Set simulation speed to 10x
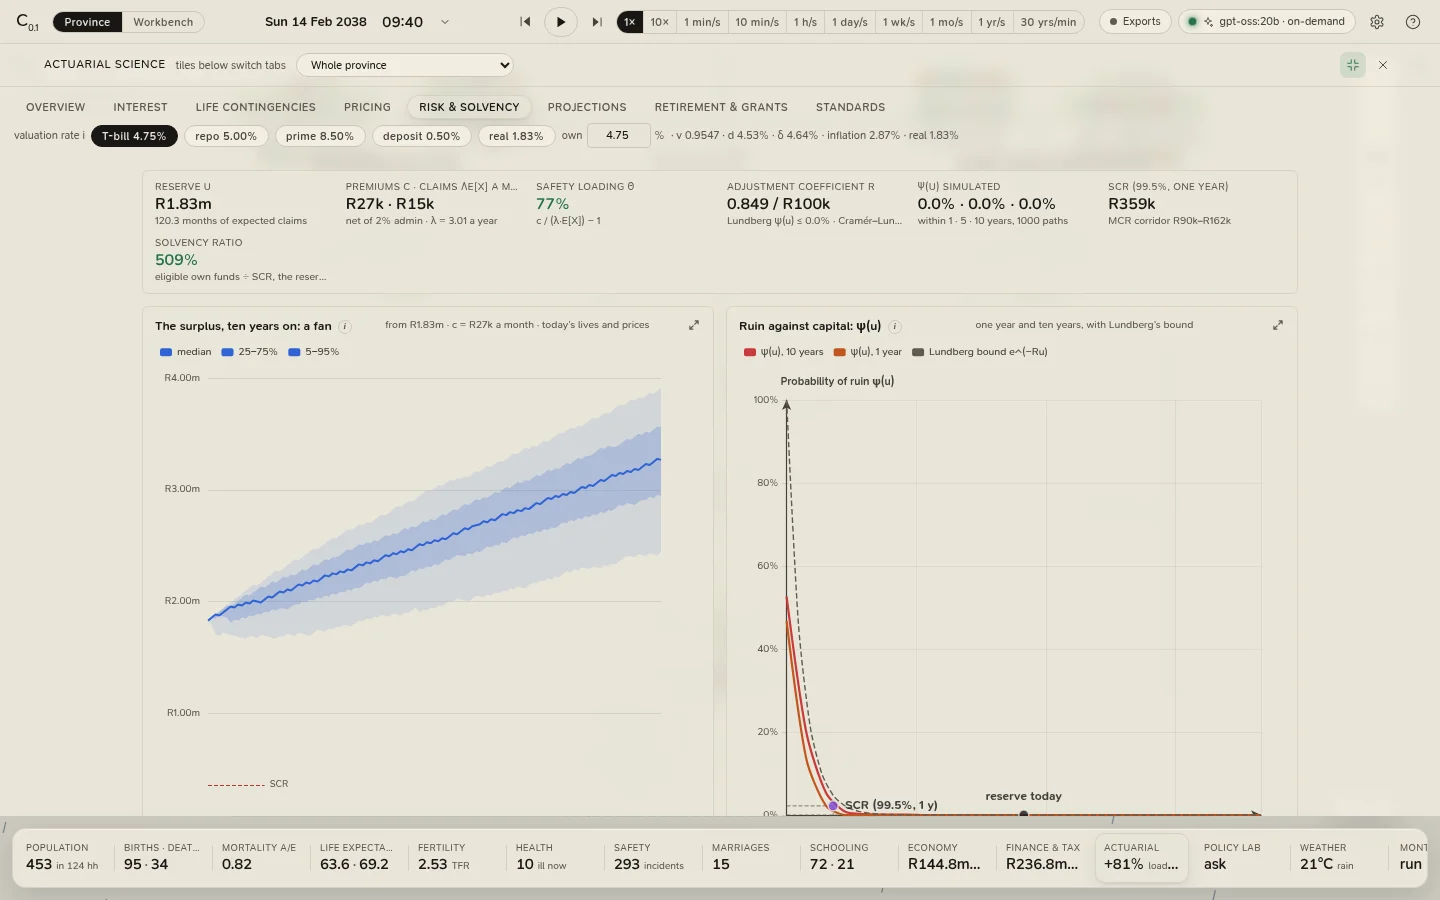 660,22
